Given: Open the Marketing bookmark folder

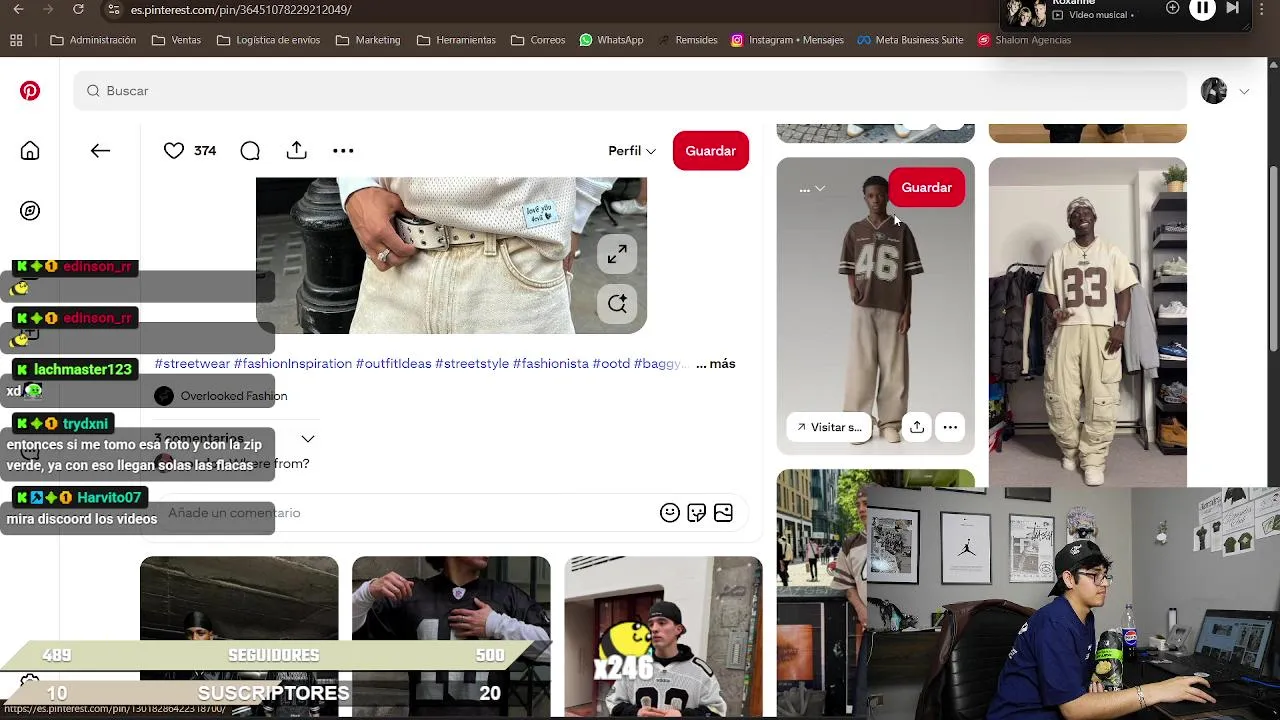Looking at the screenshot, I should pos(368,40).
